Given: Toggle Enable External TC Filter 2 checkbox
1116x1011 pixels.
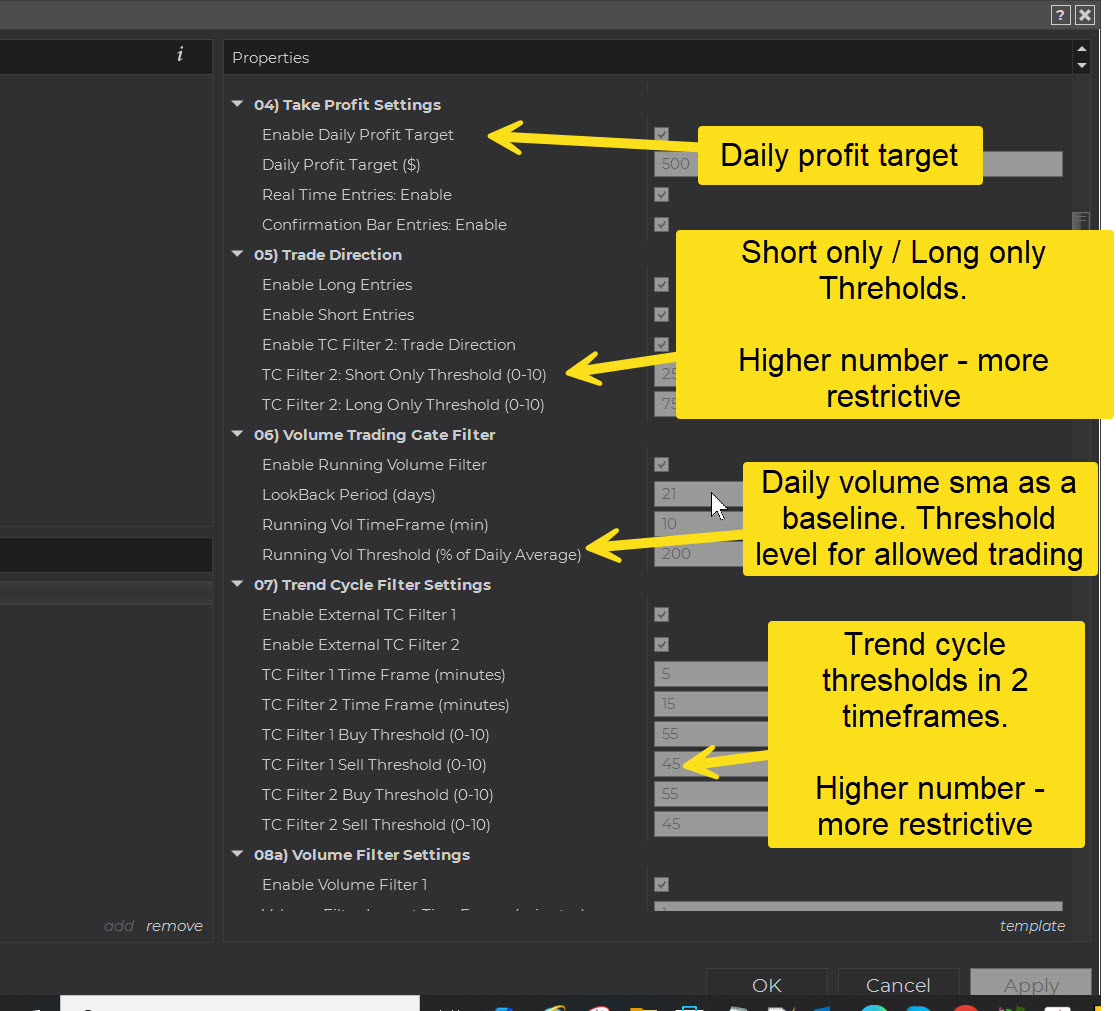Looking at the screenshot, I should (661, 645).
